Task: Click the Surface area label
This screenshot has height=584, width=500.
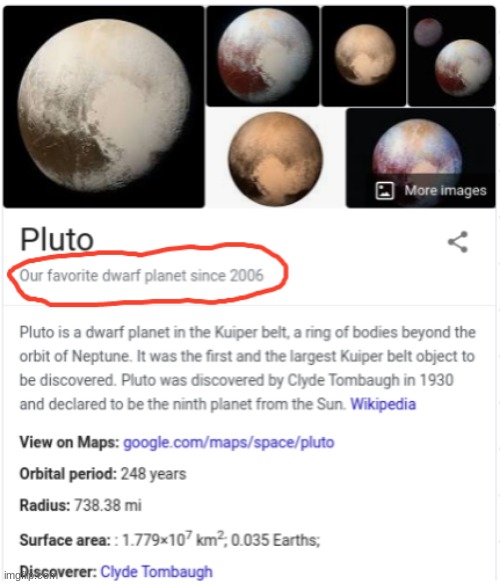Action: point(65,540)
